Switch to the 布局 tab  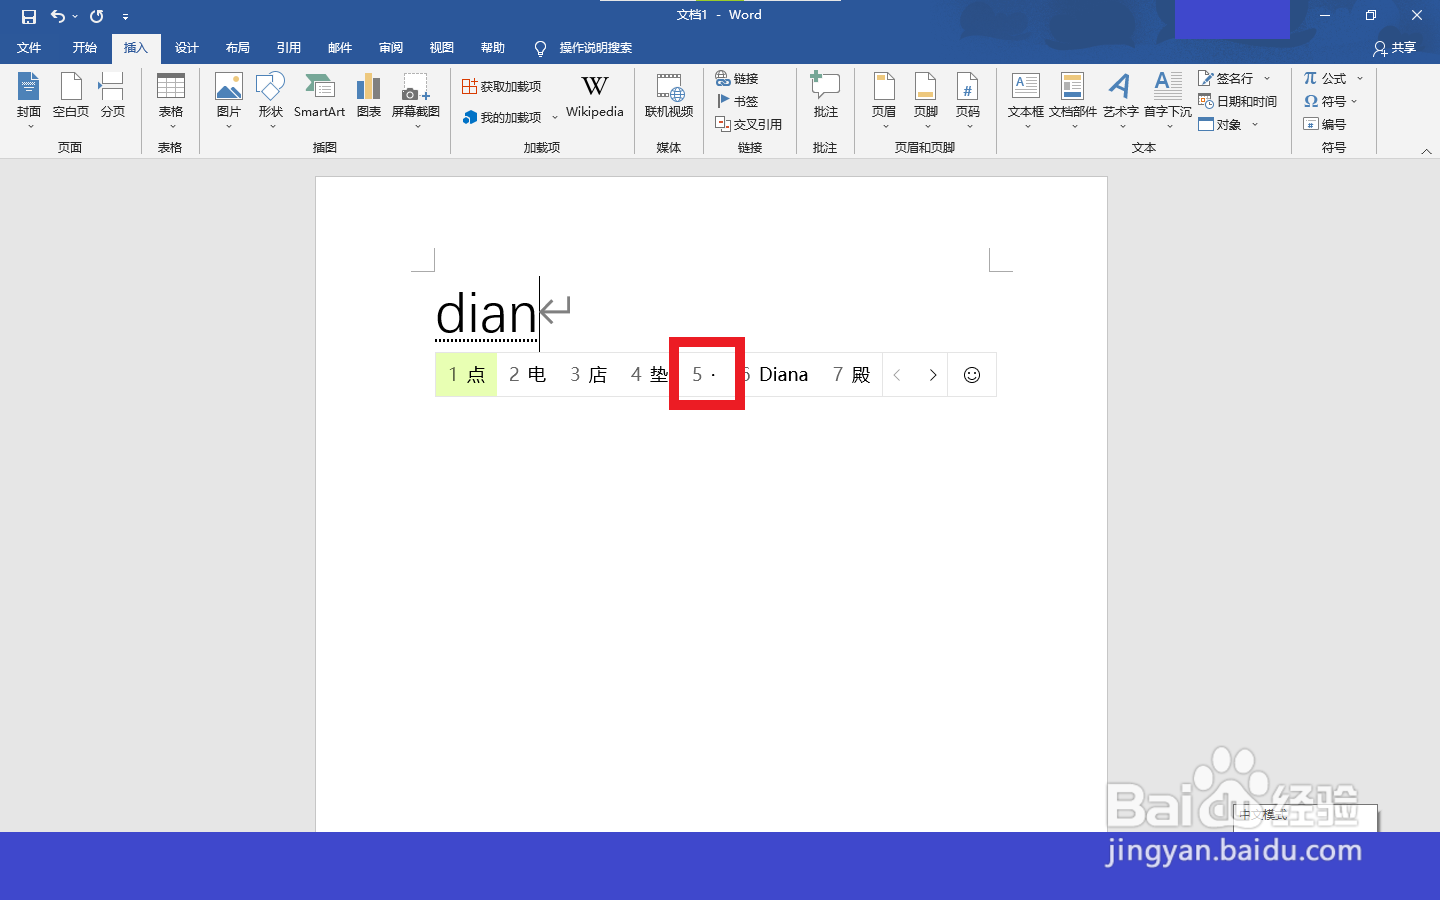238,48
